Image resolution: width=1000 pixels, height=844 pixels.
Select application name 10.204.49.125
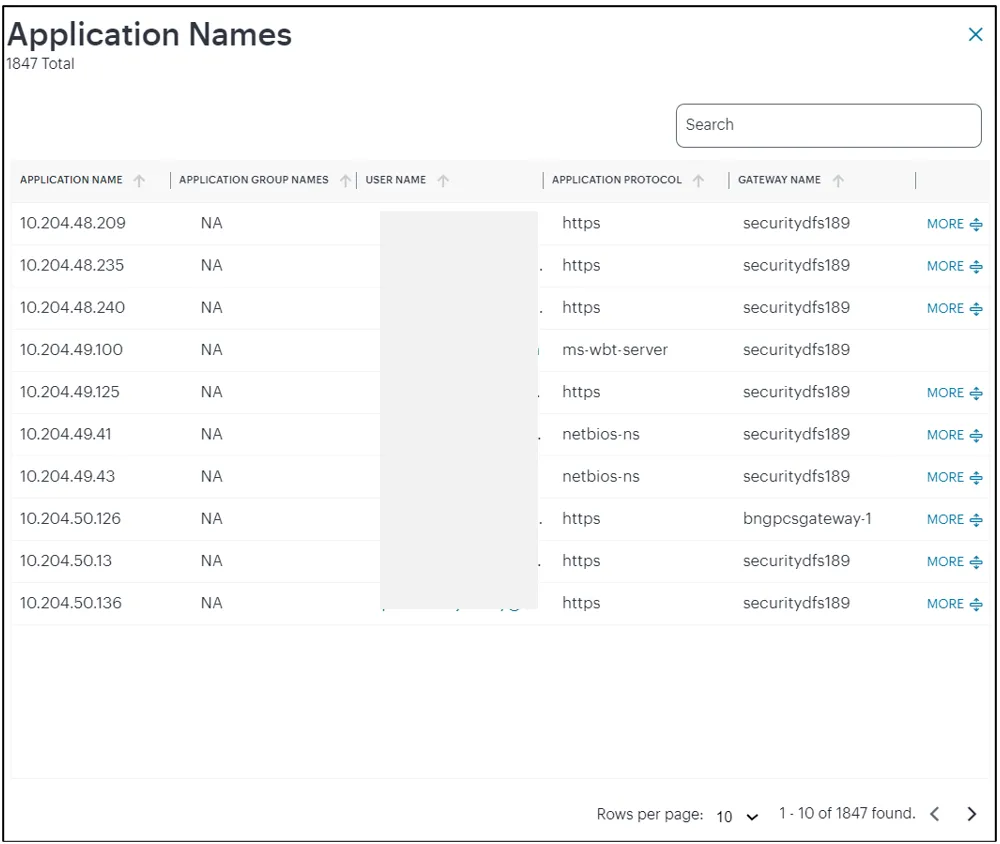70,392
